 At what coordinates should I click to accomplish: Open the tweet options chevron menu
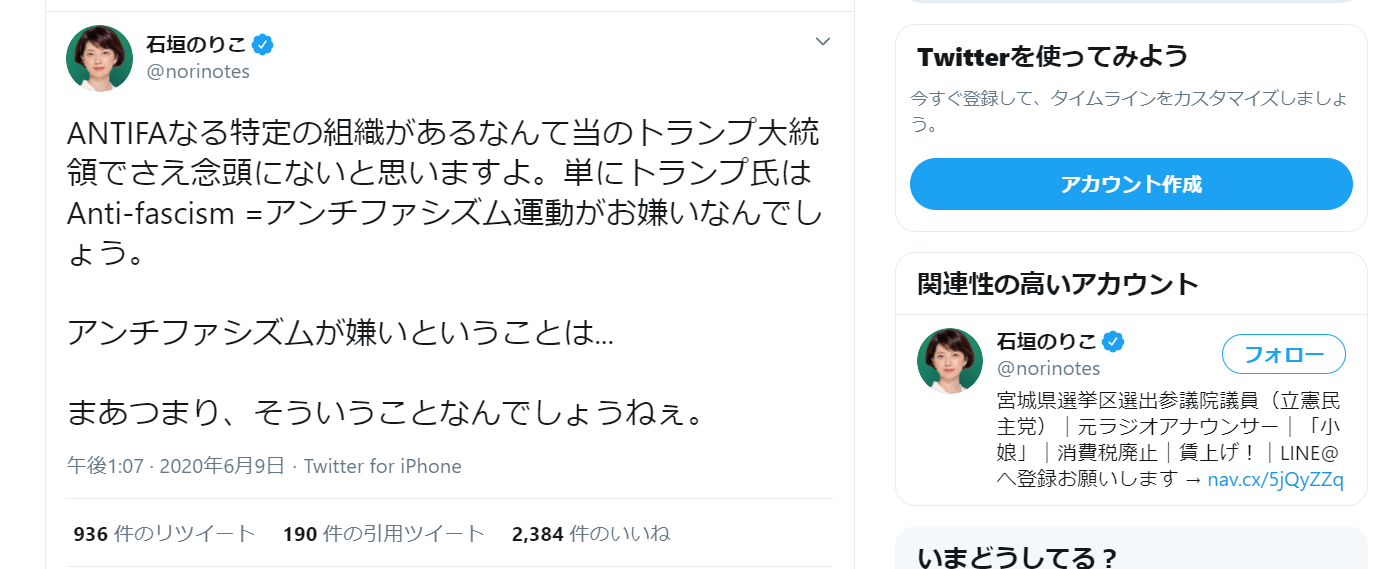(x=823, y=42)
